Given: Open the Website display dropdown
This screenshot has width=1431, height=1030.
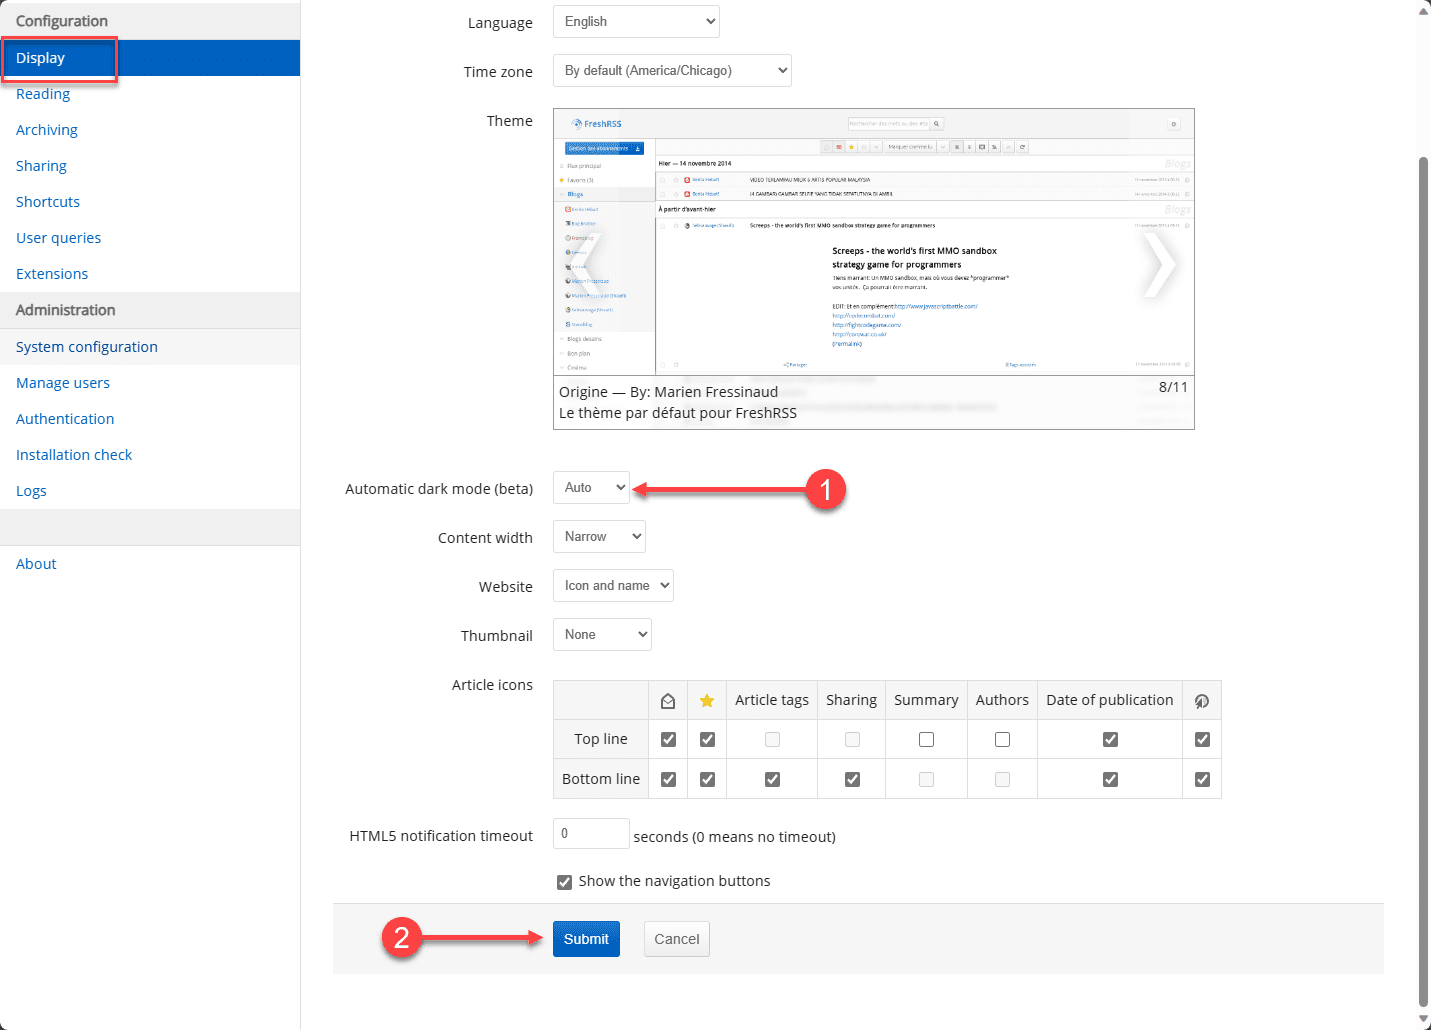Looking at the screenshot, I should pyautogui.click(x=613, y=586).
